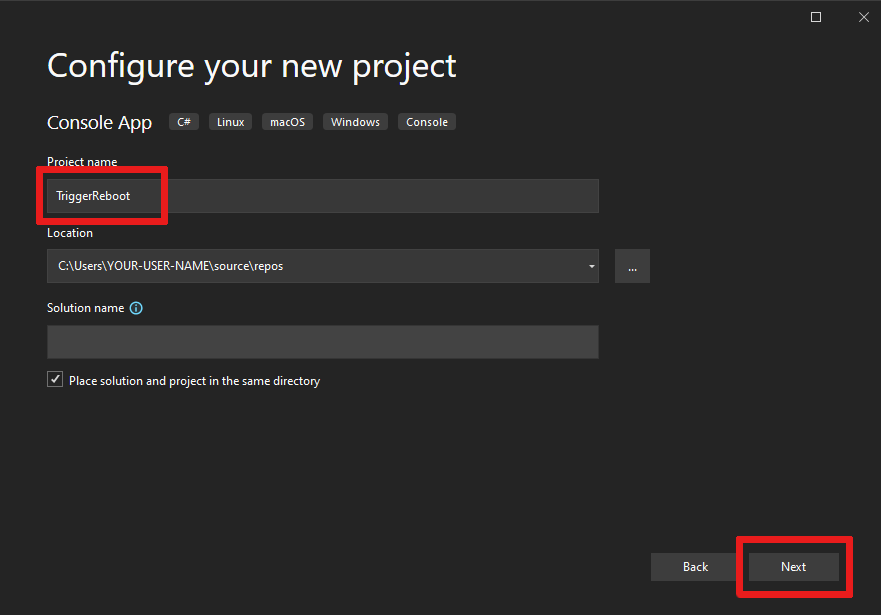Uncheck Place solution and project in same directory
The image size is (881, 615).
tap(55, 379)
